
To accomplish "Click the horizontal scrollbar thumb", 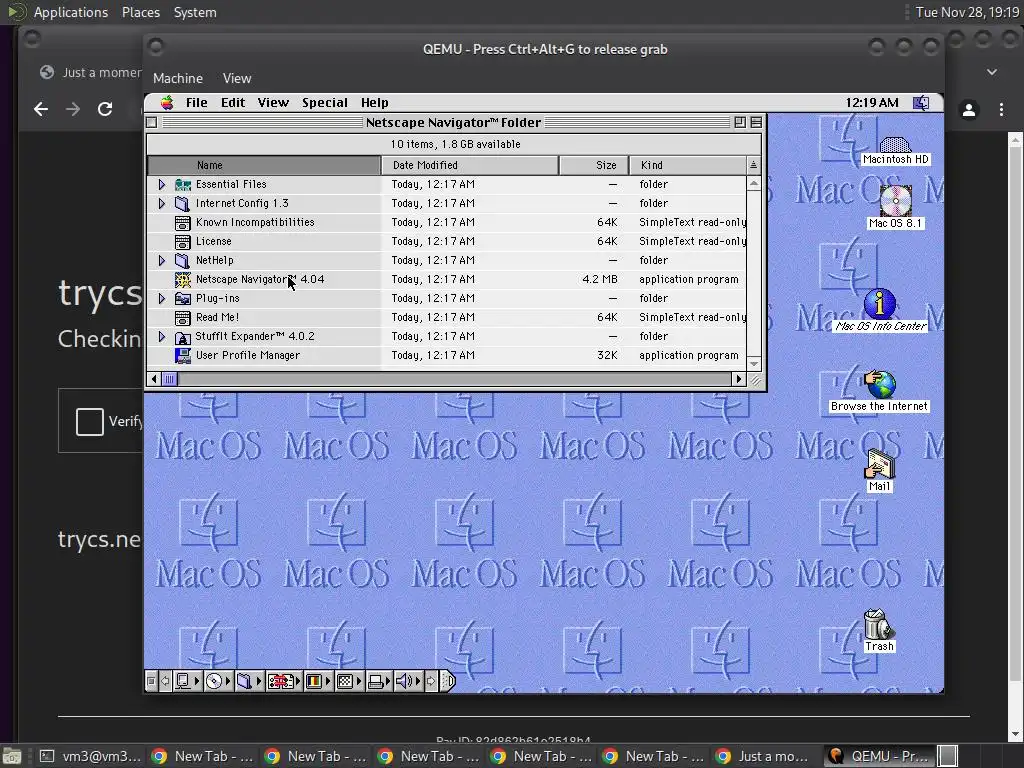I will coord(169,379).
